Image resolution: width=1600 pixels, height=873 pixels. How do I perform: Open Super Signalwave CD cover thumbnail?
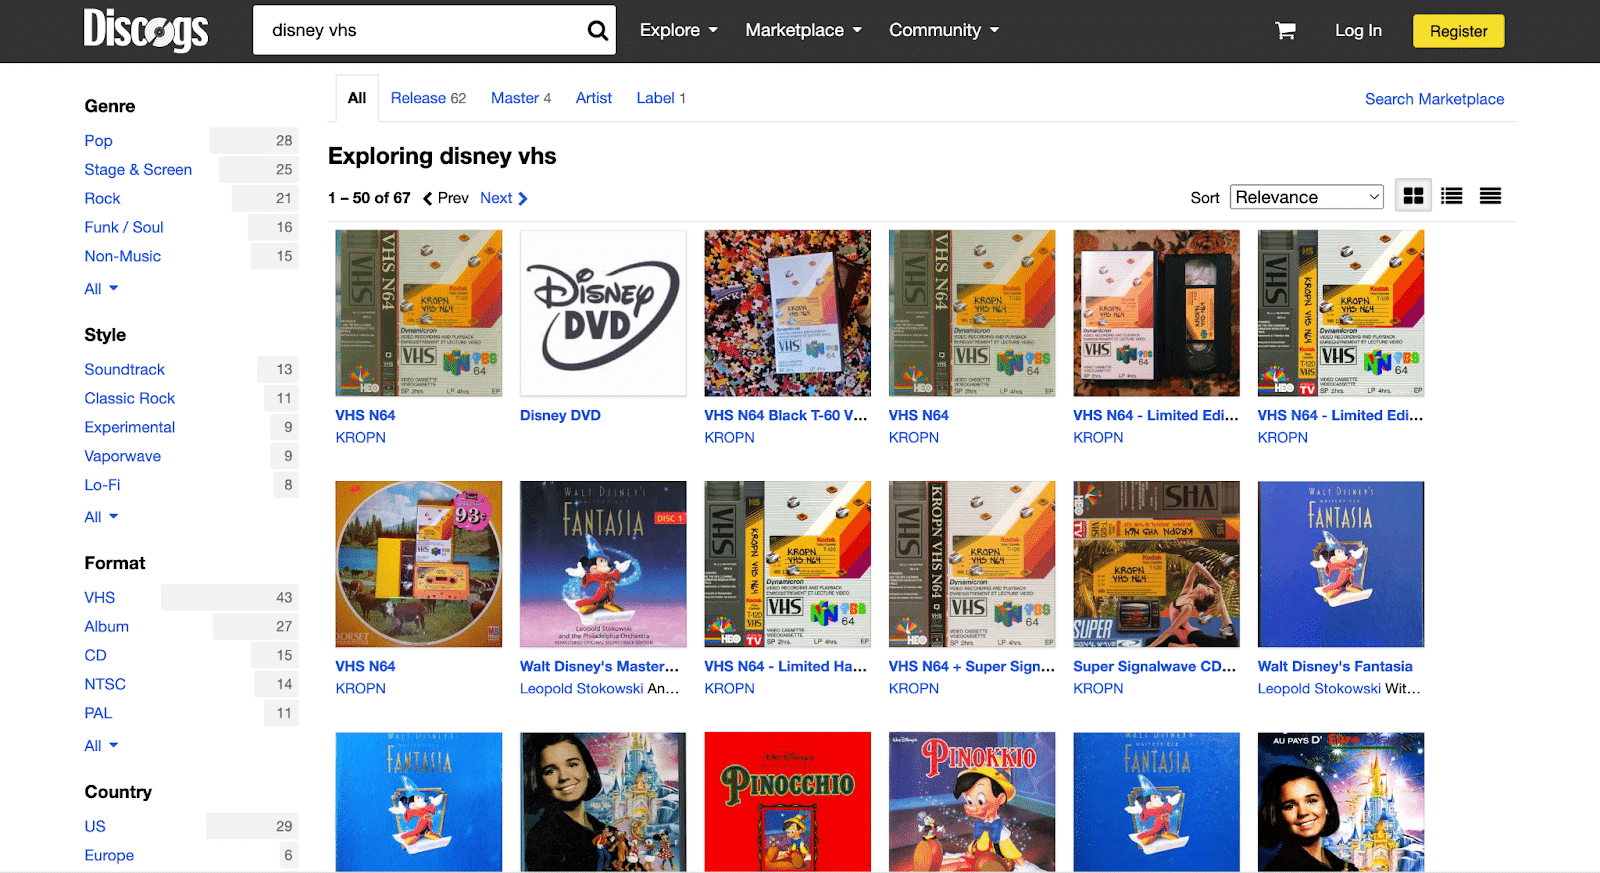coord(1156,564)
